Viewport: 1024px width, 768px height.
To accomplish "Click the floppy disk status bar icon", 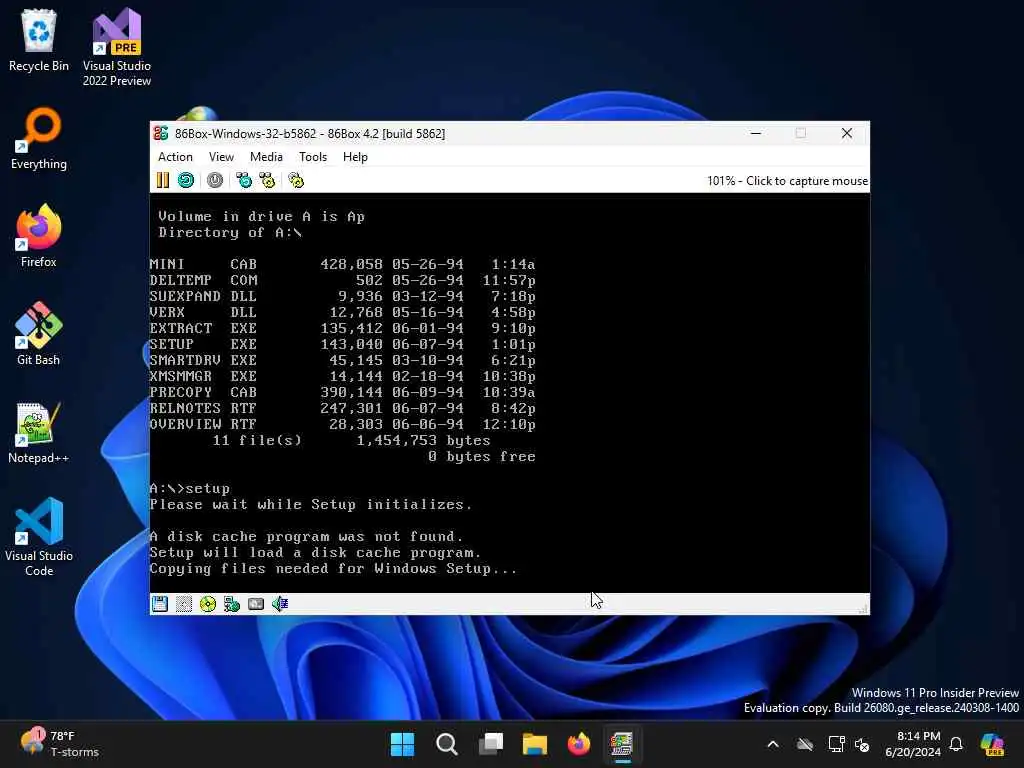I will 160,604.
